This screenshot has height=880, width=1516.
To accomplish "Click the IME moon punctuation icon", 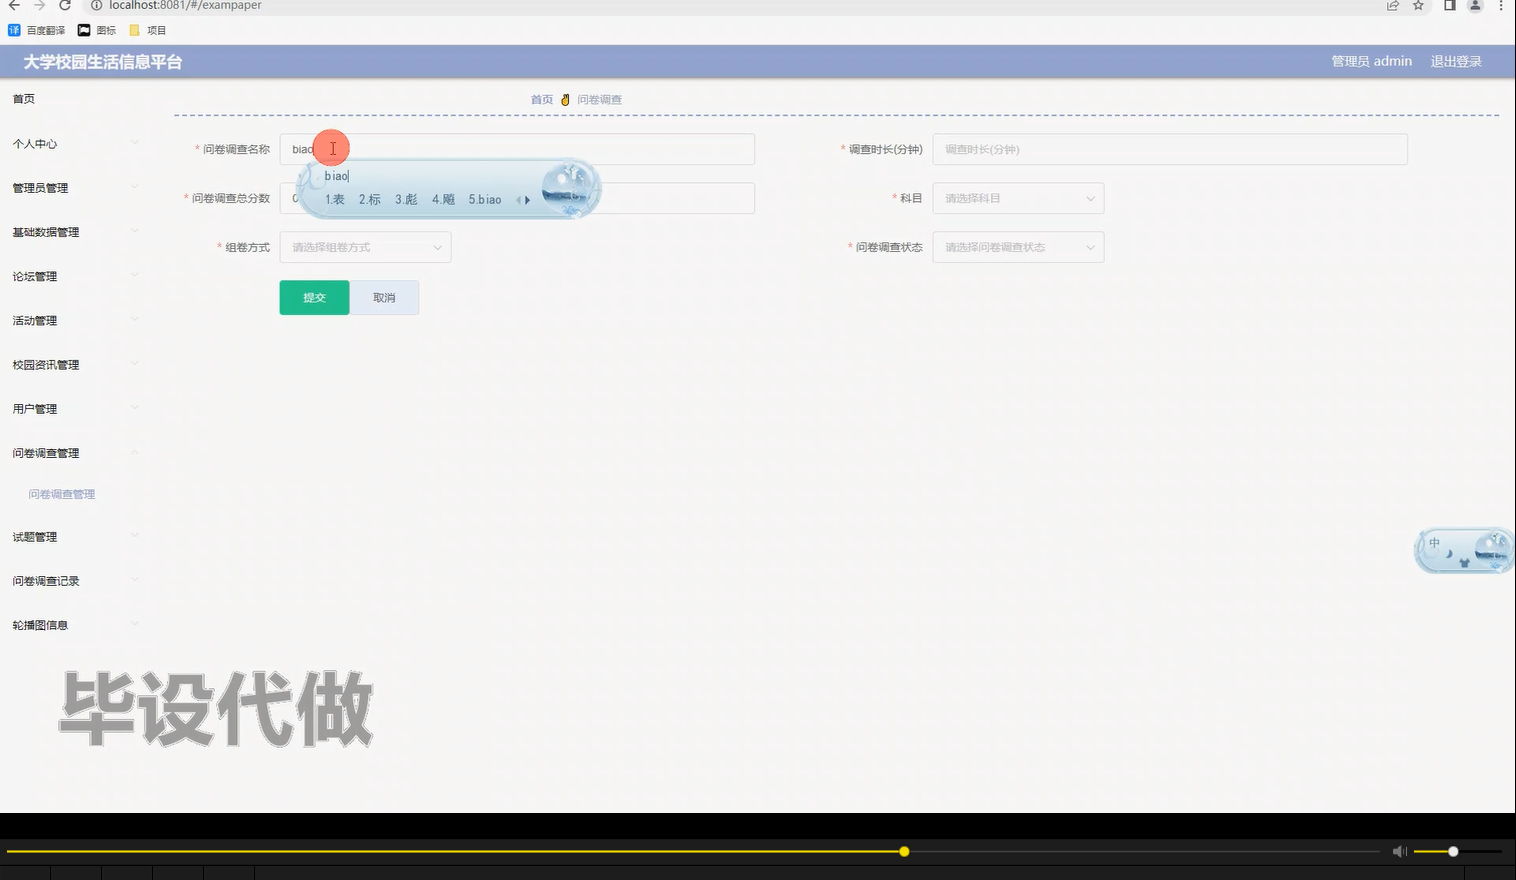I will (x=1449, y=553).
